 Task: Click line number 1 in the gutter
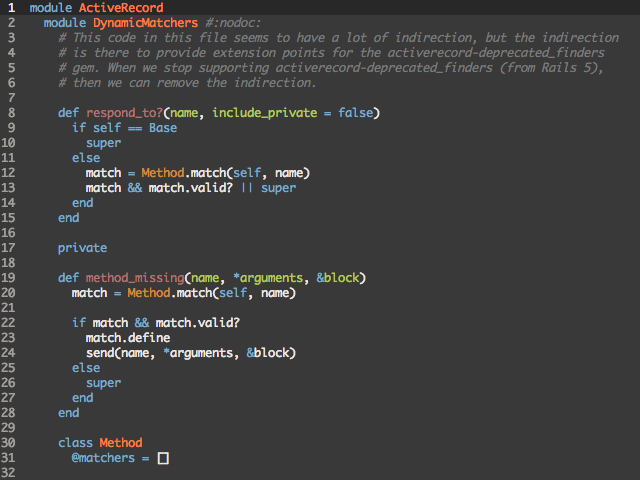coord(11,8)
